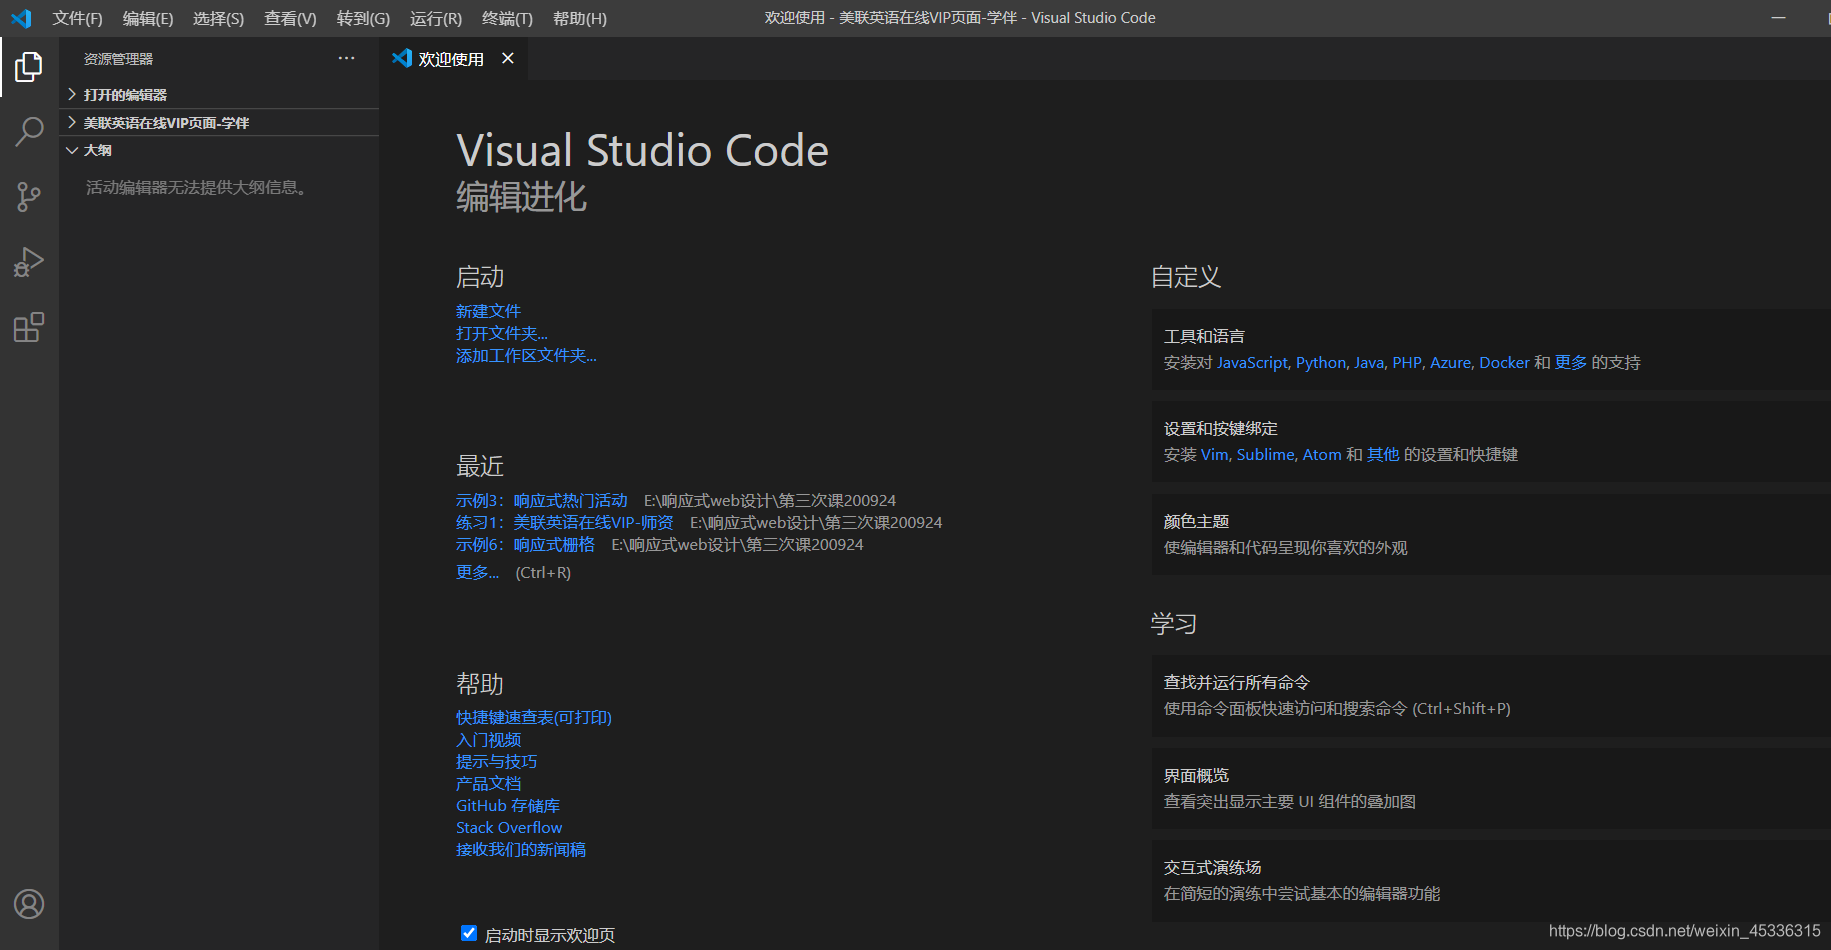Click the 打开文件夹... link
1831x950 pixels.
(502, 333)
